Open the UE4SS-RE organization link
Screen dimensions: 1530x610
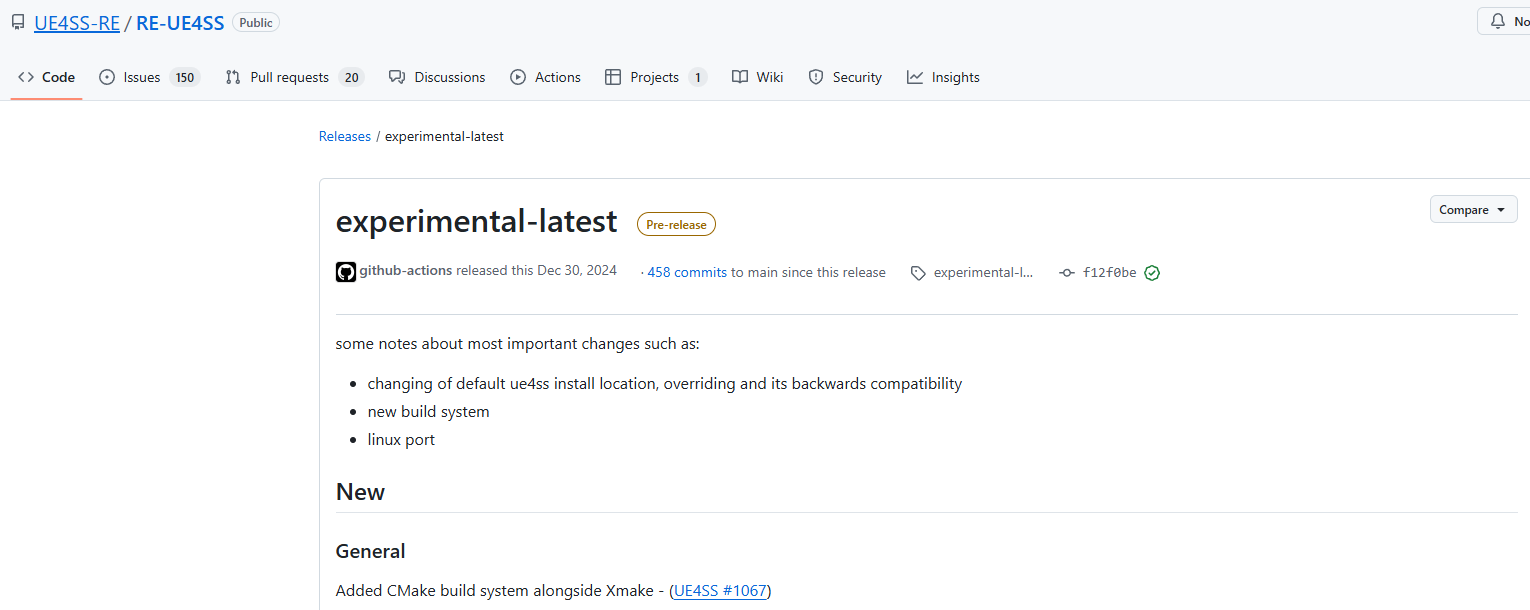[77, 22]
